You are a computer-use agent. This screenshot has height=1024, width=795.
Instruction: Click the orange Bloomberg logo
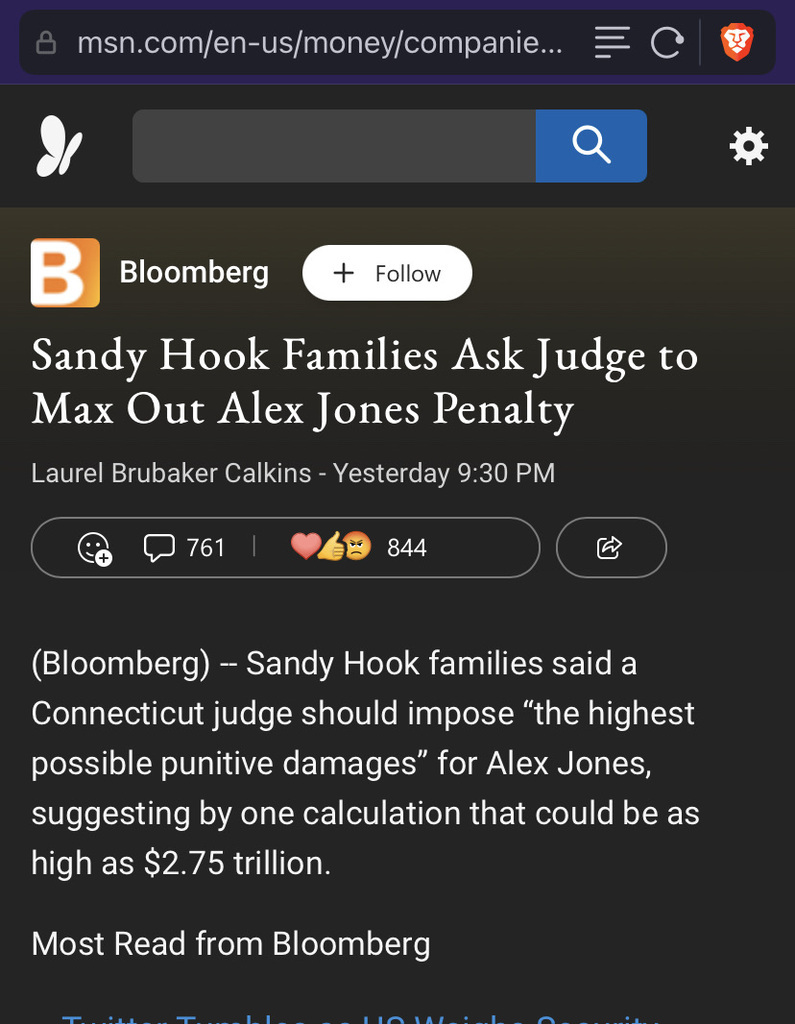[x=65, y=272]
